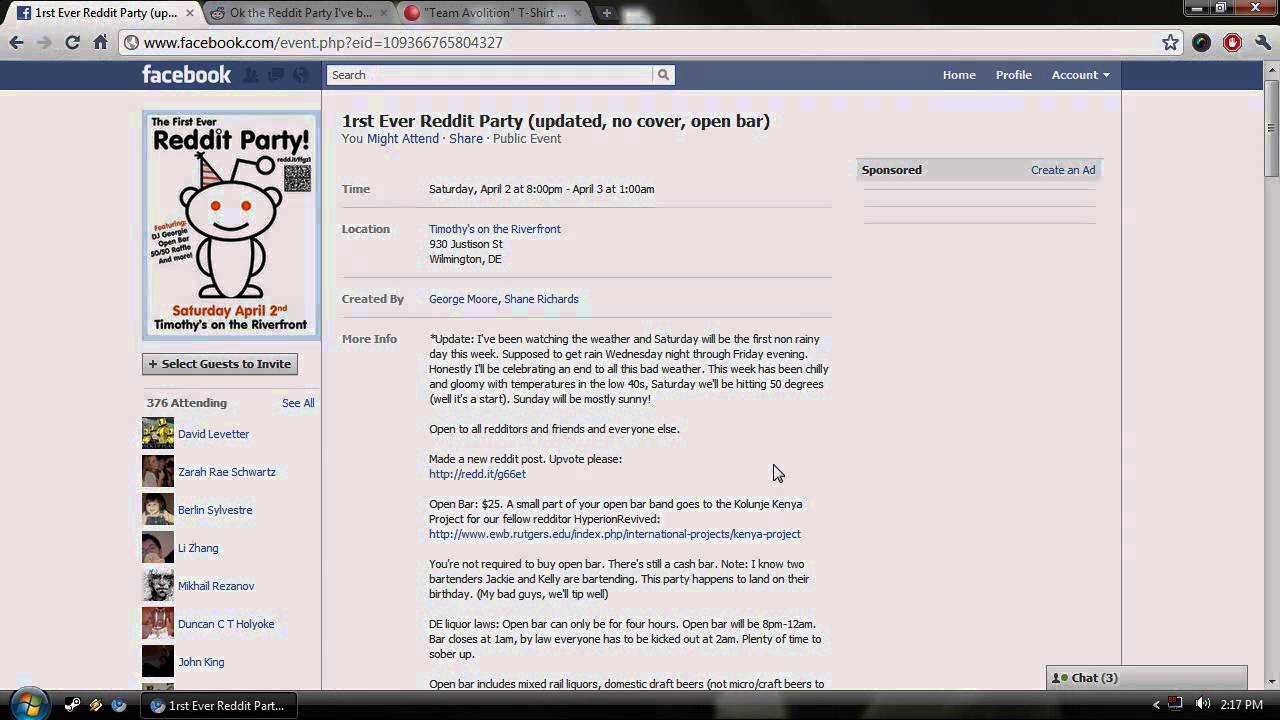Viewport: 1280px width, 720px height.
Task: Focus the Facebook search field
Action: click(490, 75)
